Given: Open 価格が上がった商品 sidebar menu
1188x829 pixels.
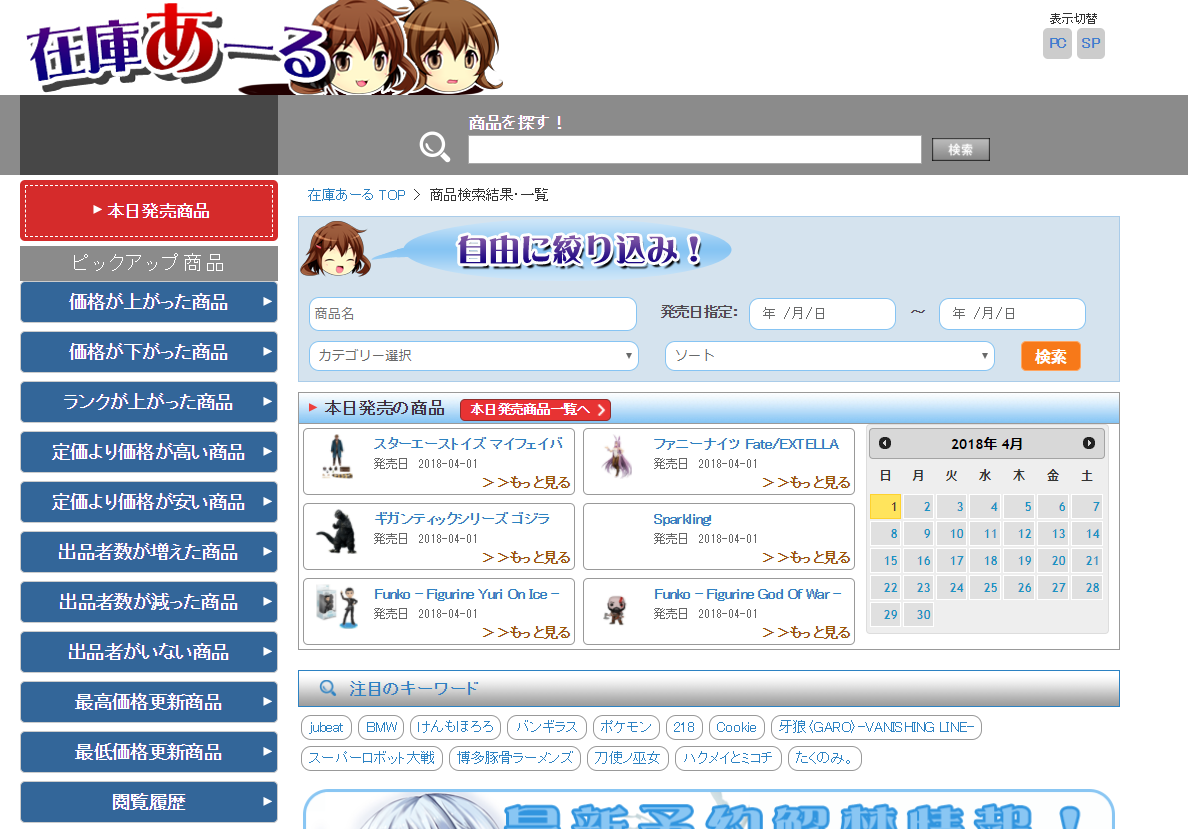Looking at the screenshot, I should pyautogui.click(x=149, y=302).
